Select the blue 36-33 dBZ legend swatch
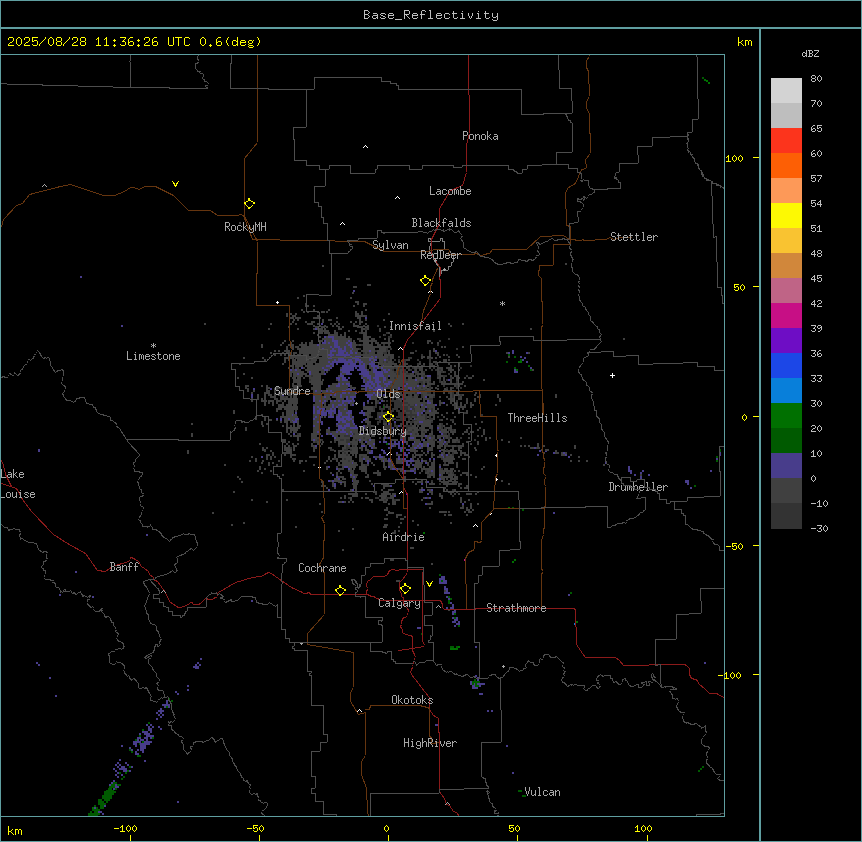The height and width of the screenshot is (842, 862). click(786, 365)
